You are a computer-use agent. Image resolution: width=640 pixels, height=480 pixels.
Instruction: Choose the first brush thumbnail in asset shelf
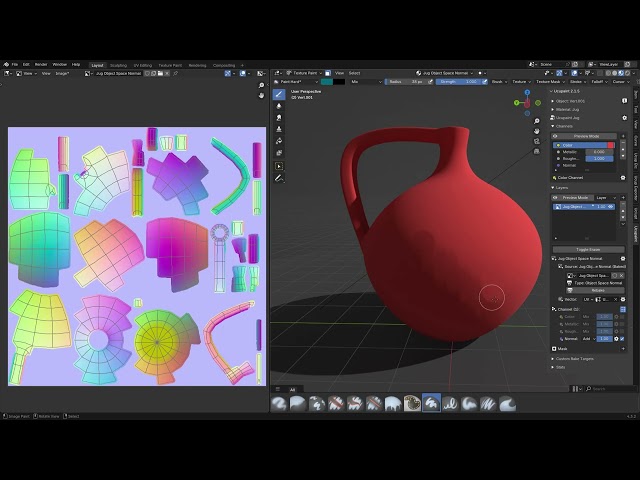coord(279,403)
